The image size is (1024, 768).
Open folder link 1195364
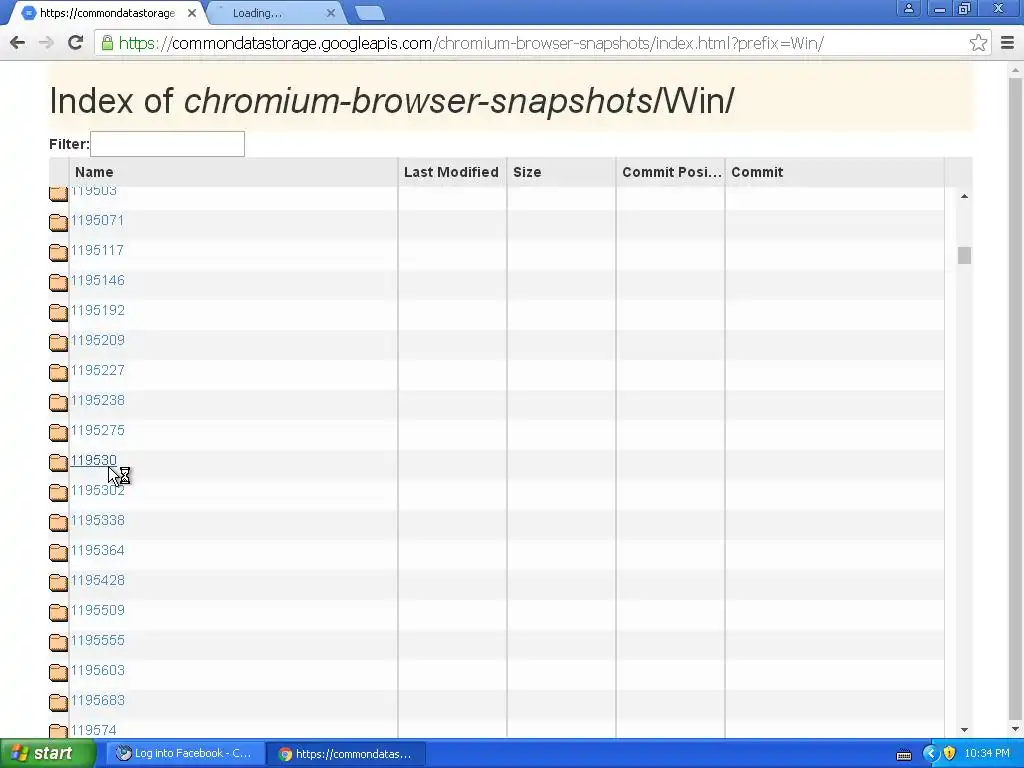click(97, 551)
